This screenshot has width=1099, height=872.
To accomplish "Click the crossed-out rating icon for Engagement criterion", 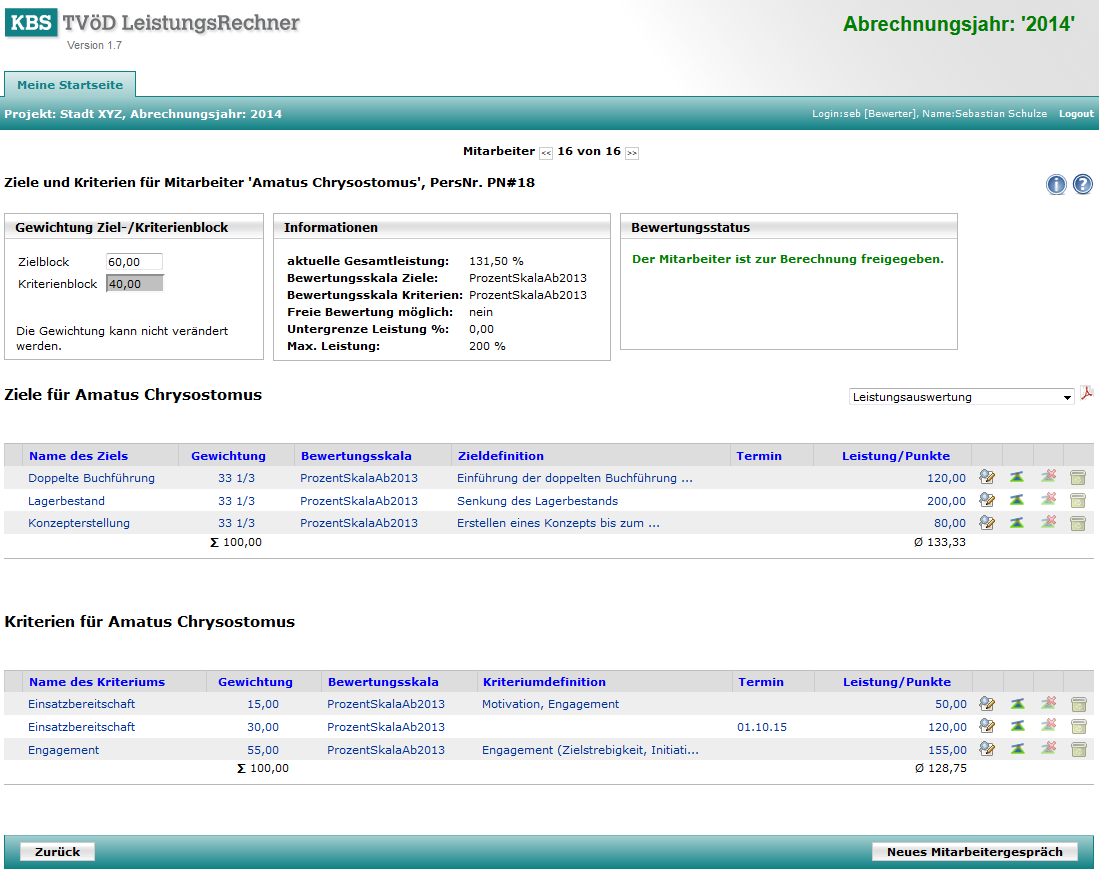I will [x=1049, y=748].
